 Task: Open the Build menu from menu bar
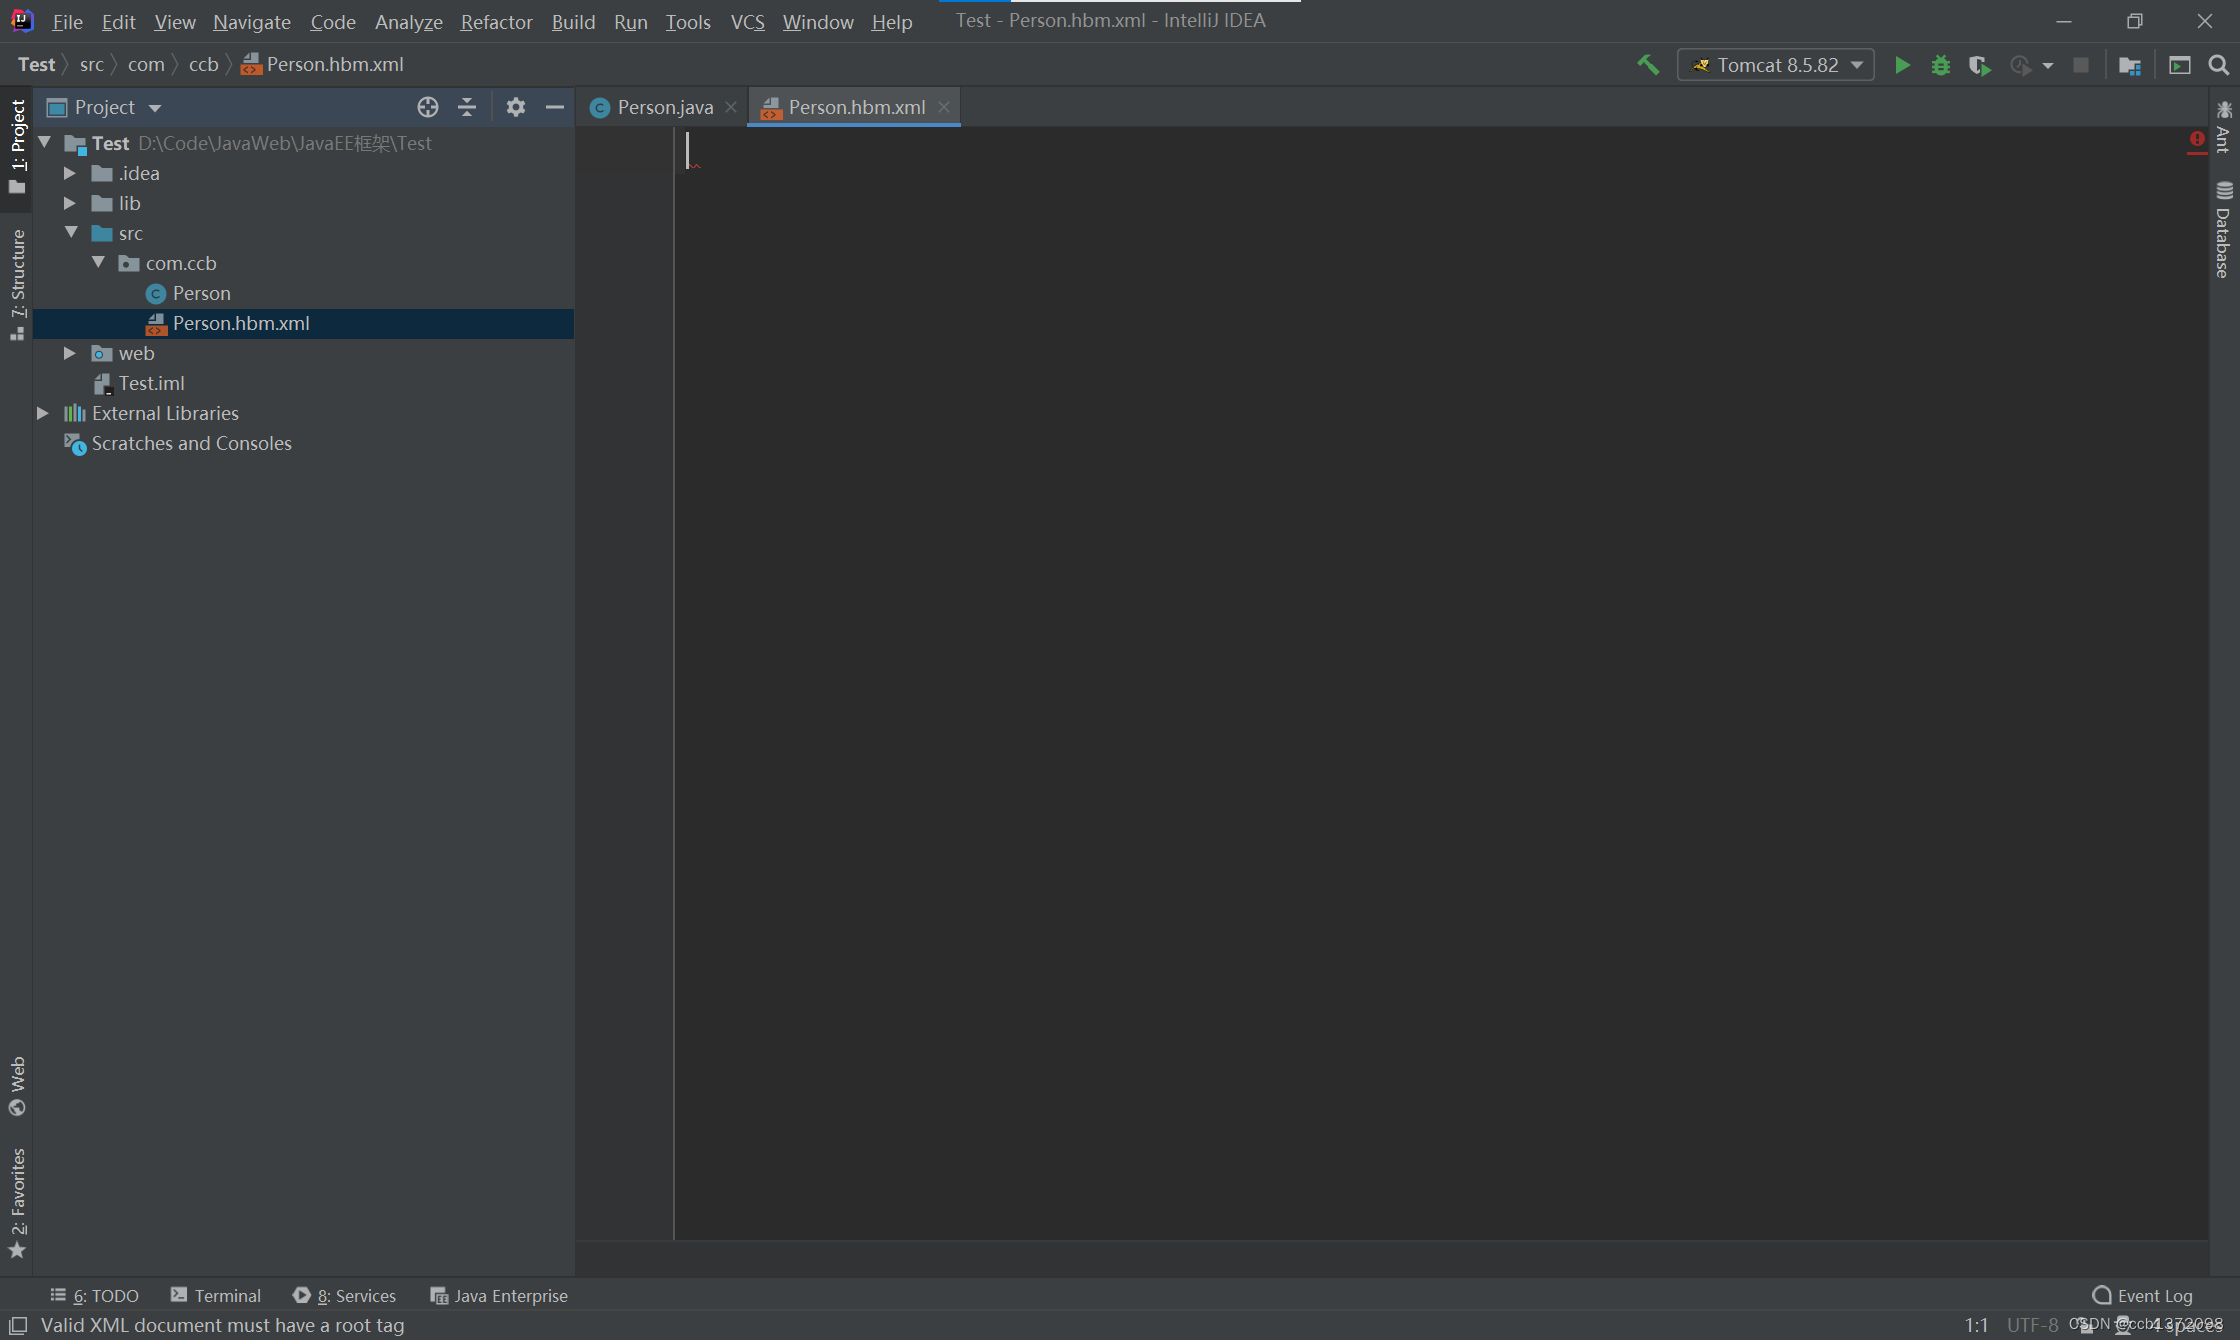coord(571,21)
